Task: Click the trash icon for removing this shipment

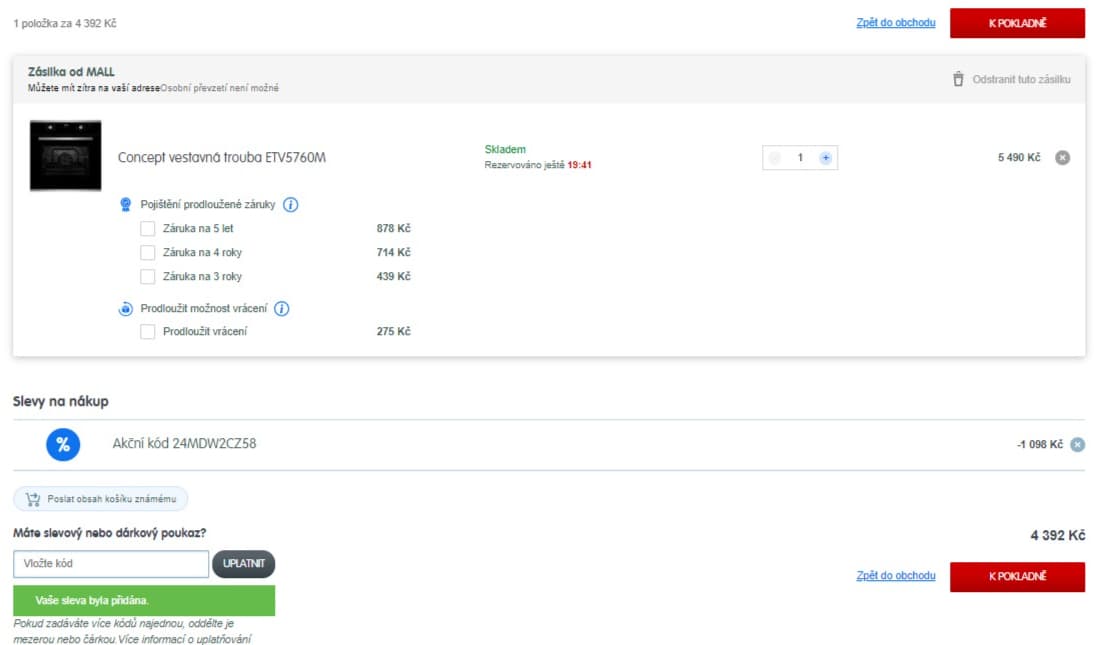Action: point(958,79)
